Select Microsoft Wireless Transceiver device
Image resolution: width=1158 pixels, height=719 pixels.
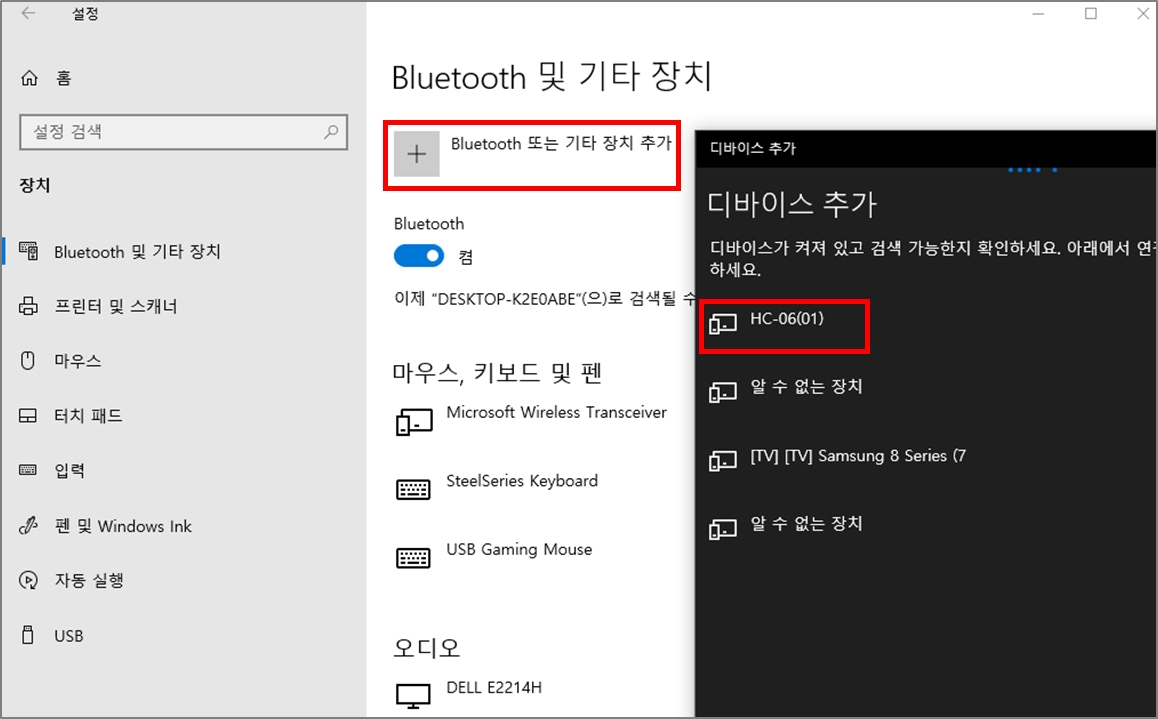coord(555,412)
